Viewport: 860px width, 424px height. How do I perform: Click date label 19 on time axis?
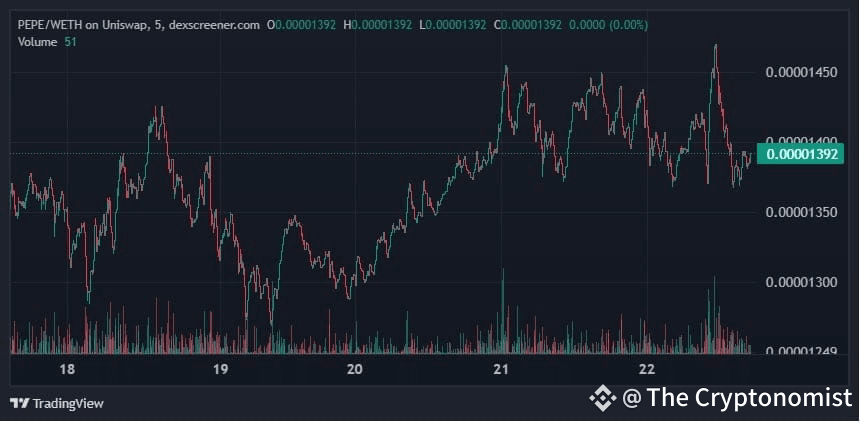[x=220, y=369]
